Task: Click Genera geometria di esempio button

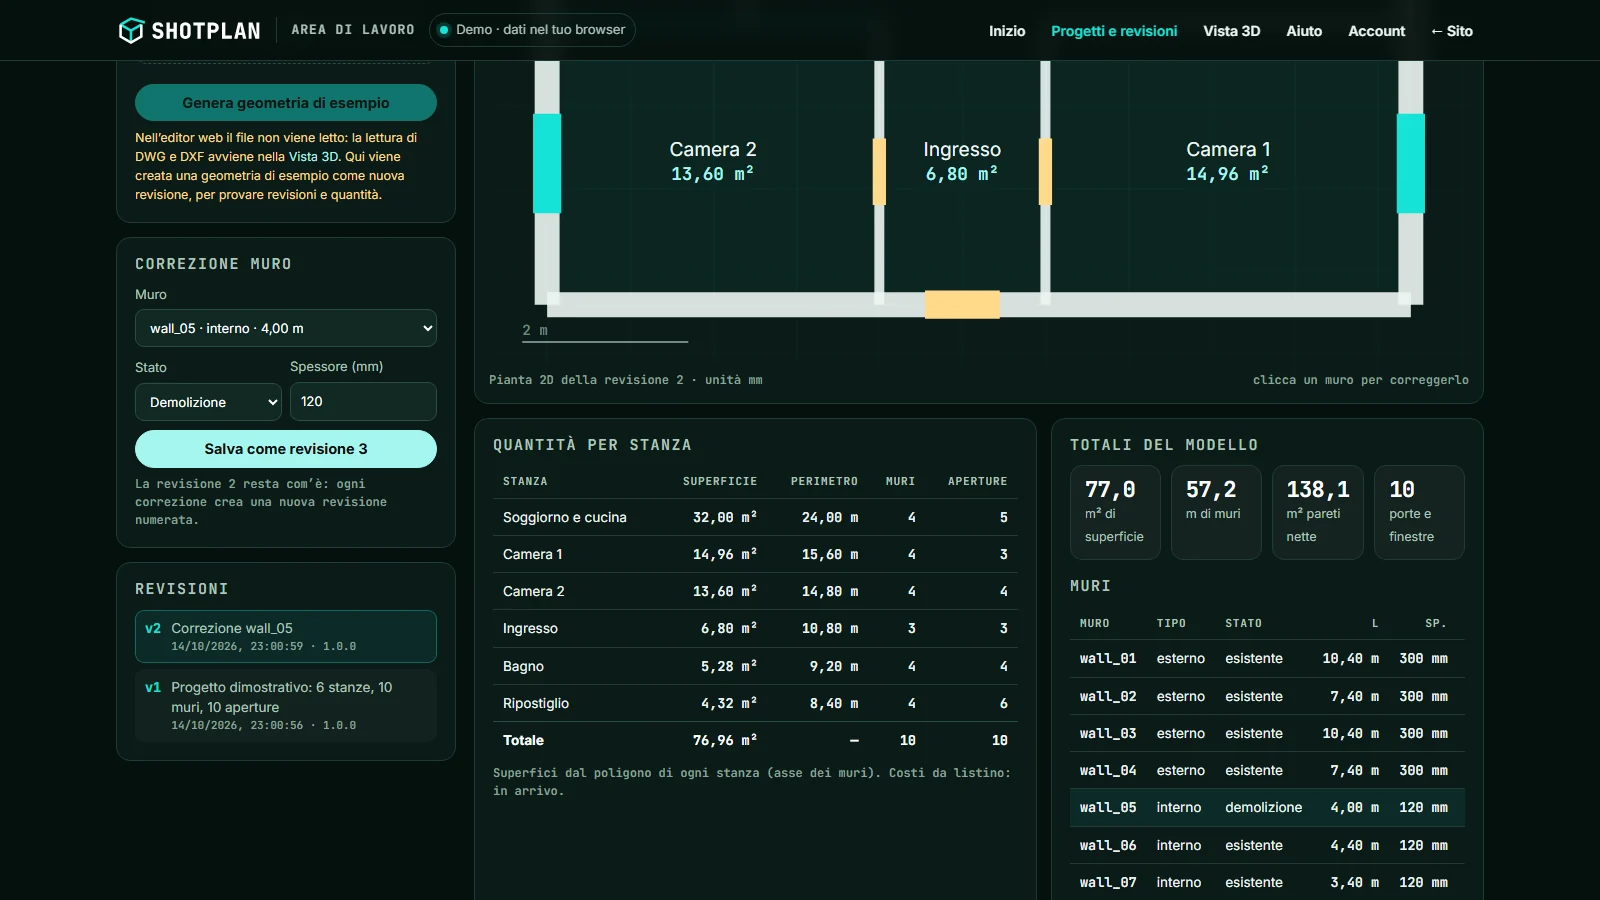Action: click(286, 103)
